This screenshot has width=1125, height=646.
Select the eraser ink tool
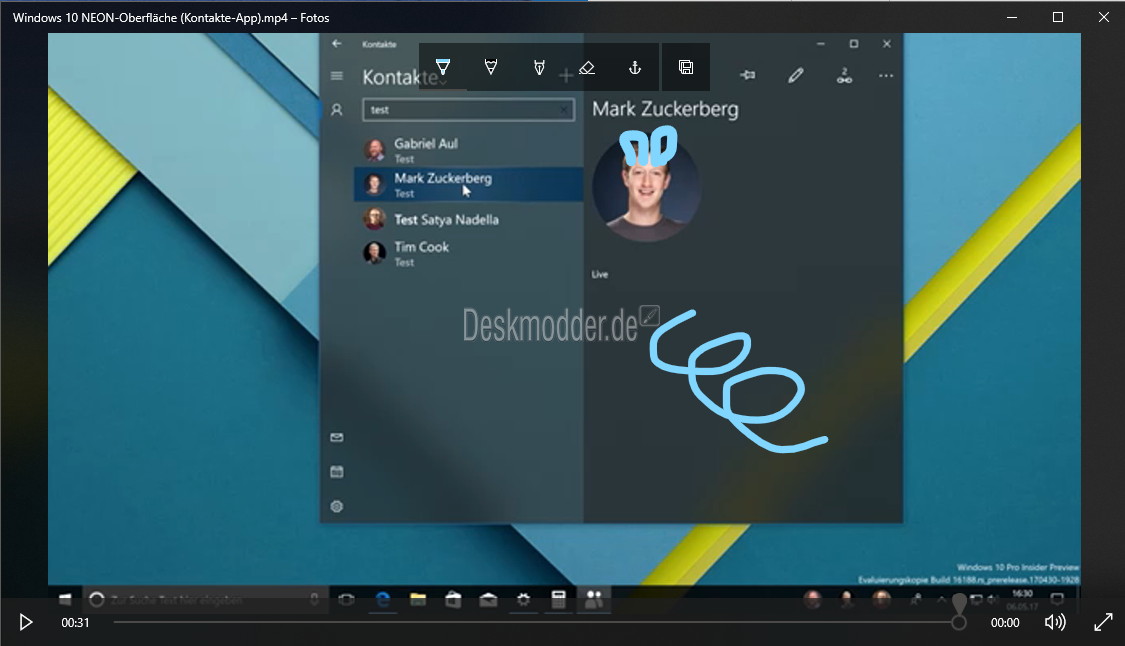587,67
